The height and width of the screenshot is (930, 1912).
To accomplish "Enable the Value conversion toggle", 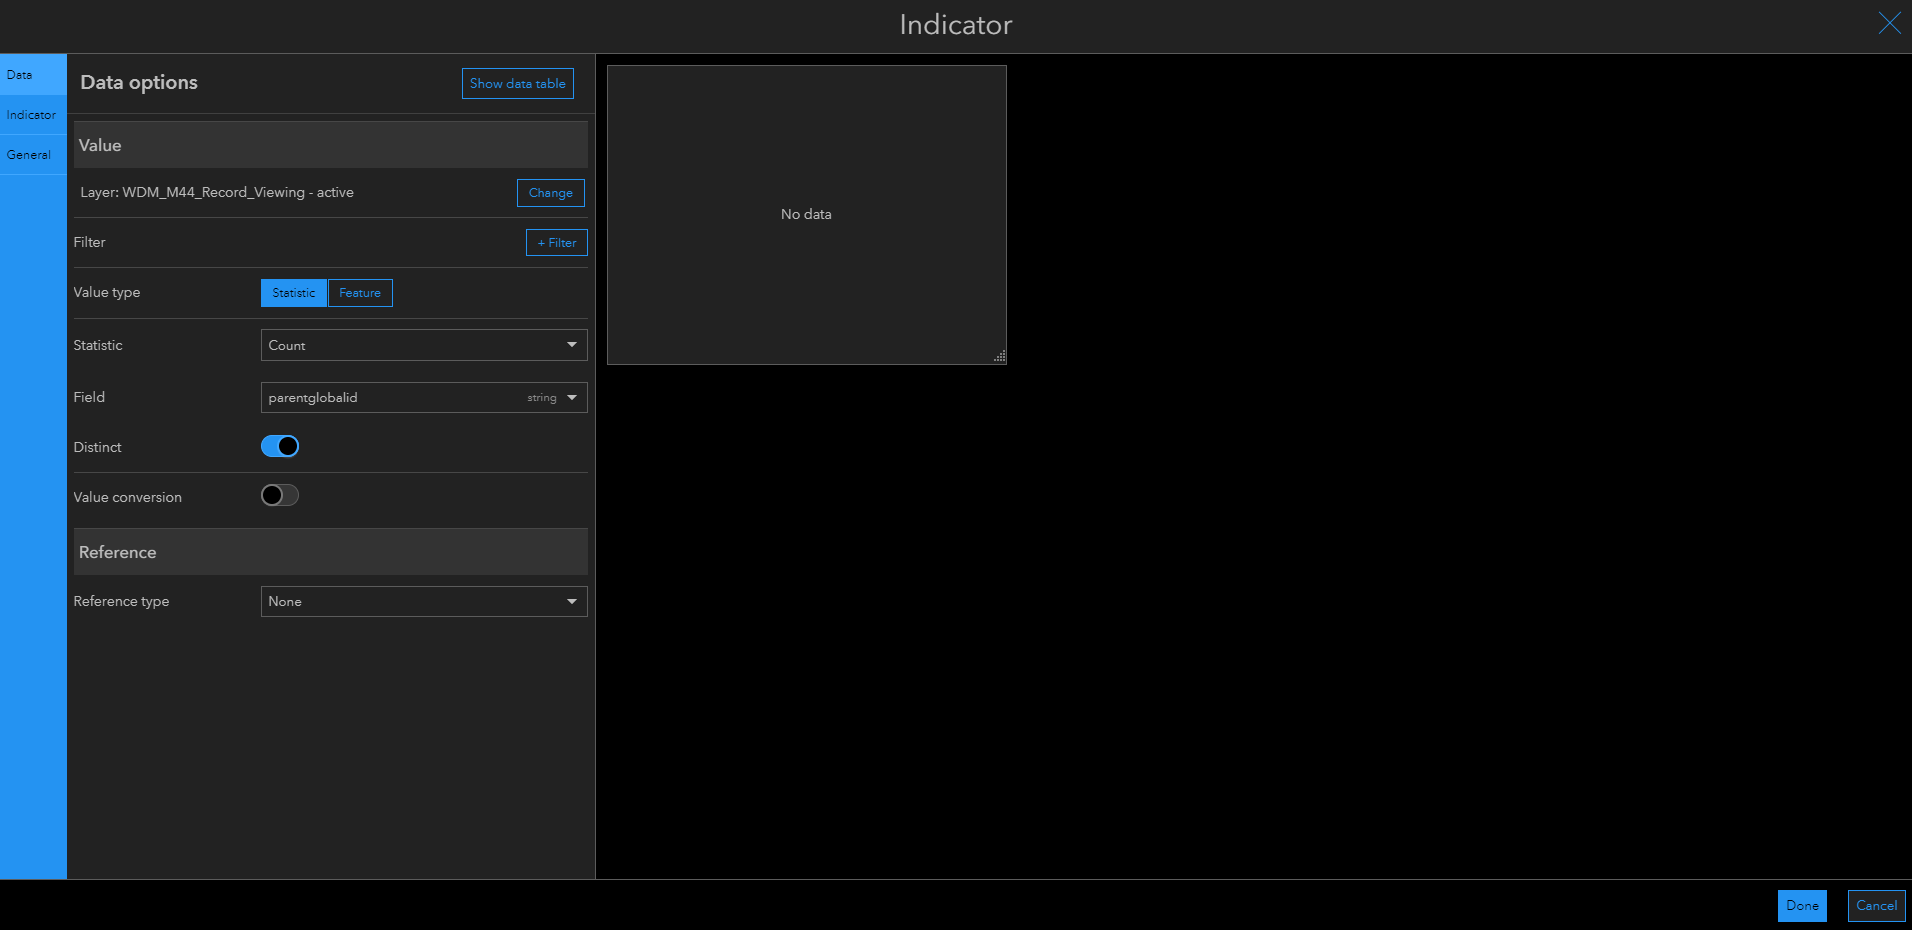I will (x=280, y=495).
